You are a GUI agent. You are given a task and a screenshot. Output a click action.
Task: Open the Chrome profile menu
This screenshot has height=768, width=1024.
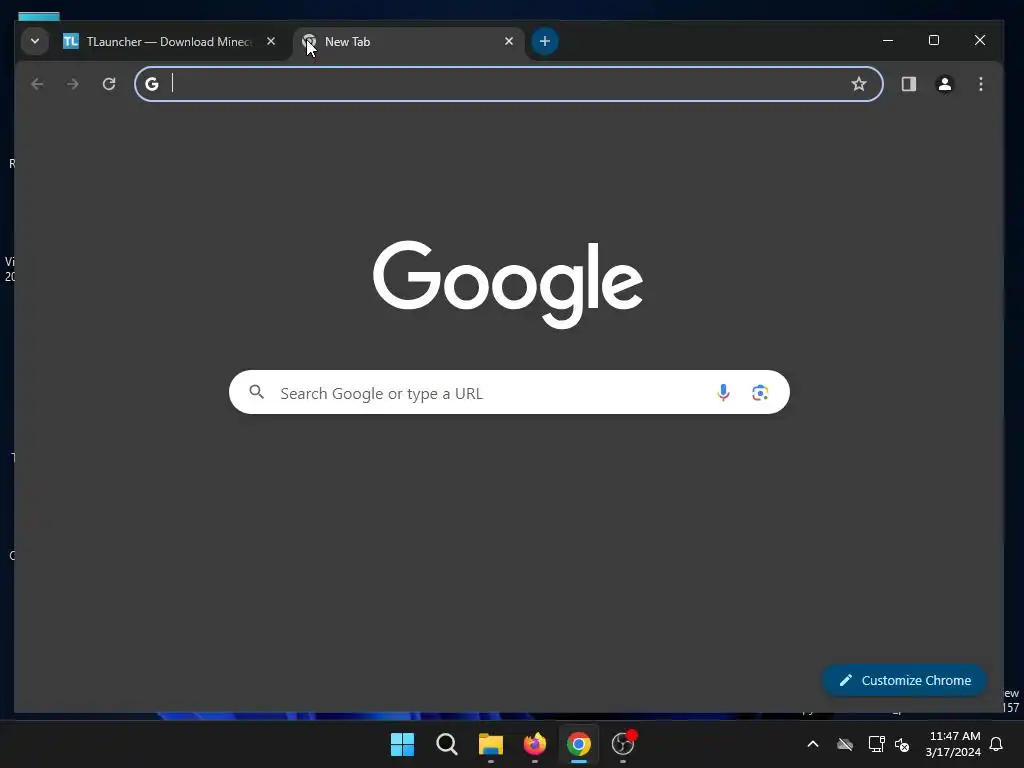pyautogui.click(x=944, y=84)
